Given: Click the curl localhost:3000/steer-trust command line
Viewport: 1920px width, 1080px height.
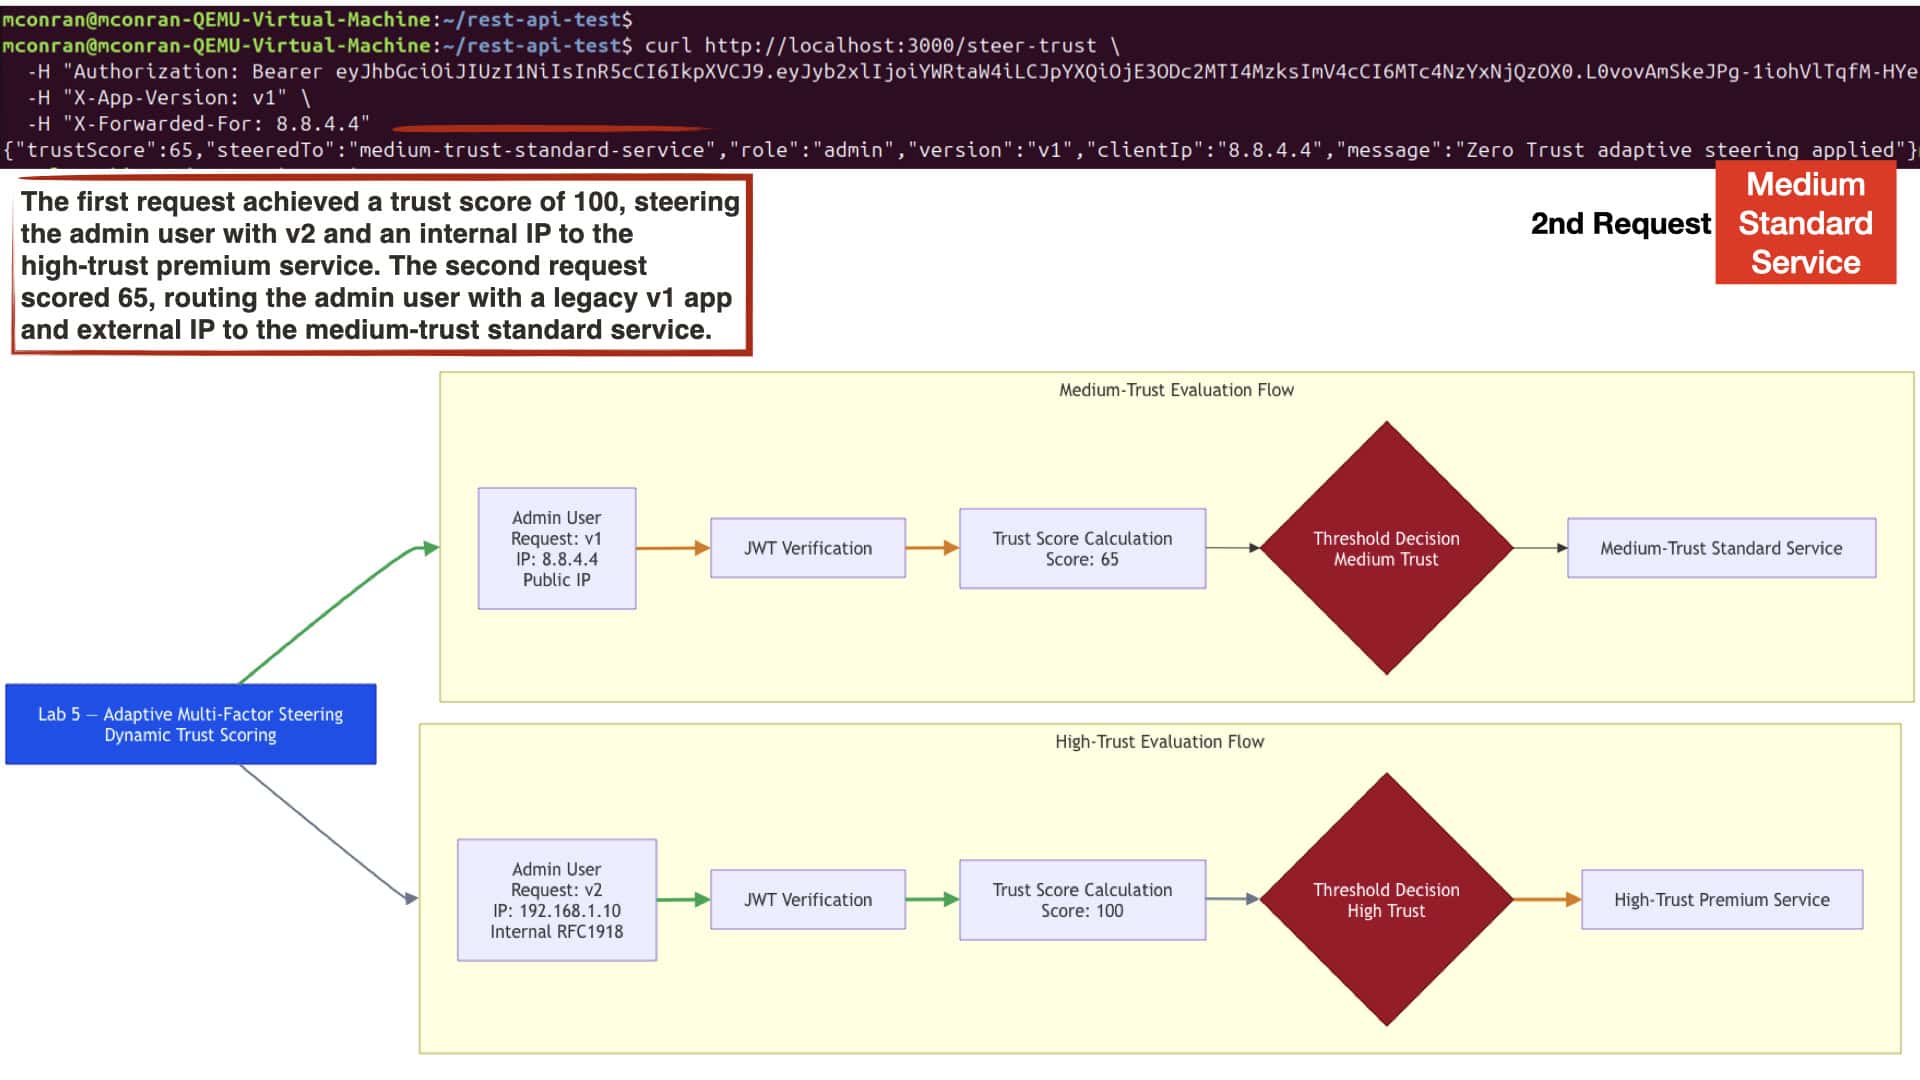Looking at the screenshot, I should [x=561, y=46].
